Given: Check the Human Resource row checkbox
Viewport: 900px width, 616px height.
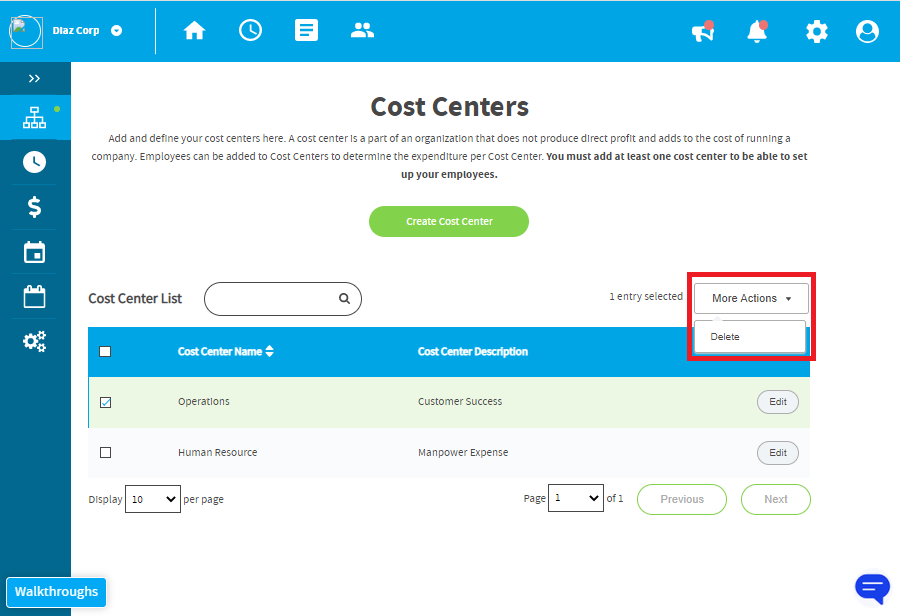Looking at the screenshot, I should [106, 452].
